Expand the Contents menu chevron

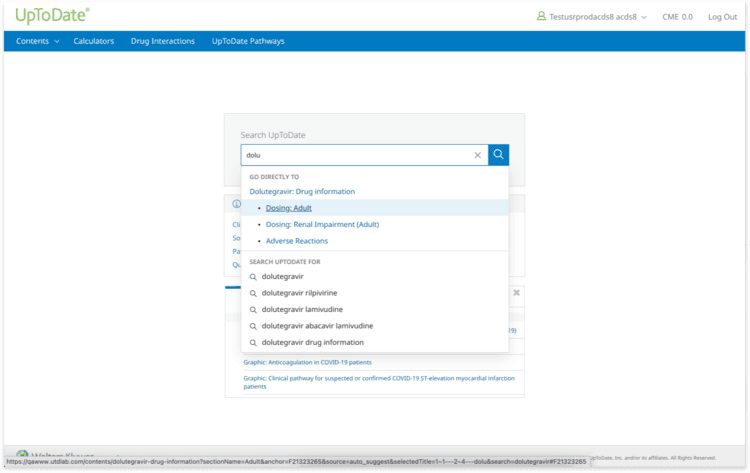click(x=57, y=42)
